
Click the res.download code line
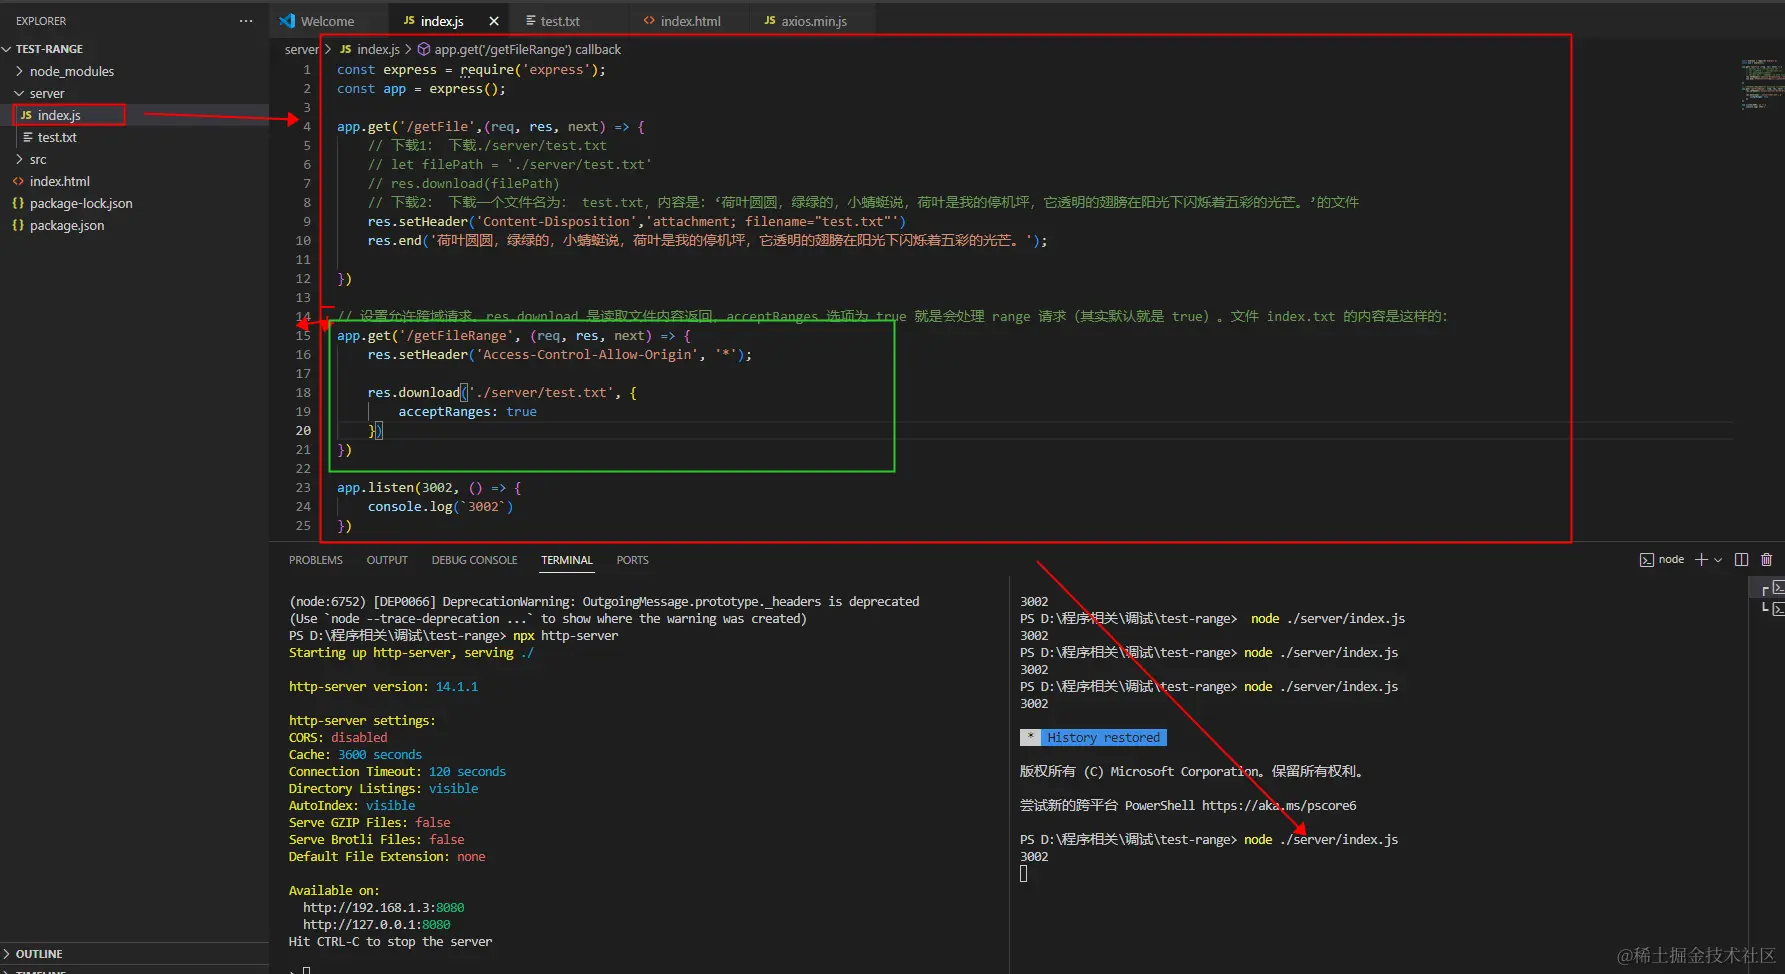tap(502, 392)
